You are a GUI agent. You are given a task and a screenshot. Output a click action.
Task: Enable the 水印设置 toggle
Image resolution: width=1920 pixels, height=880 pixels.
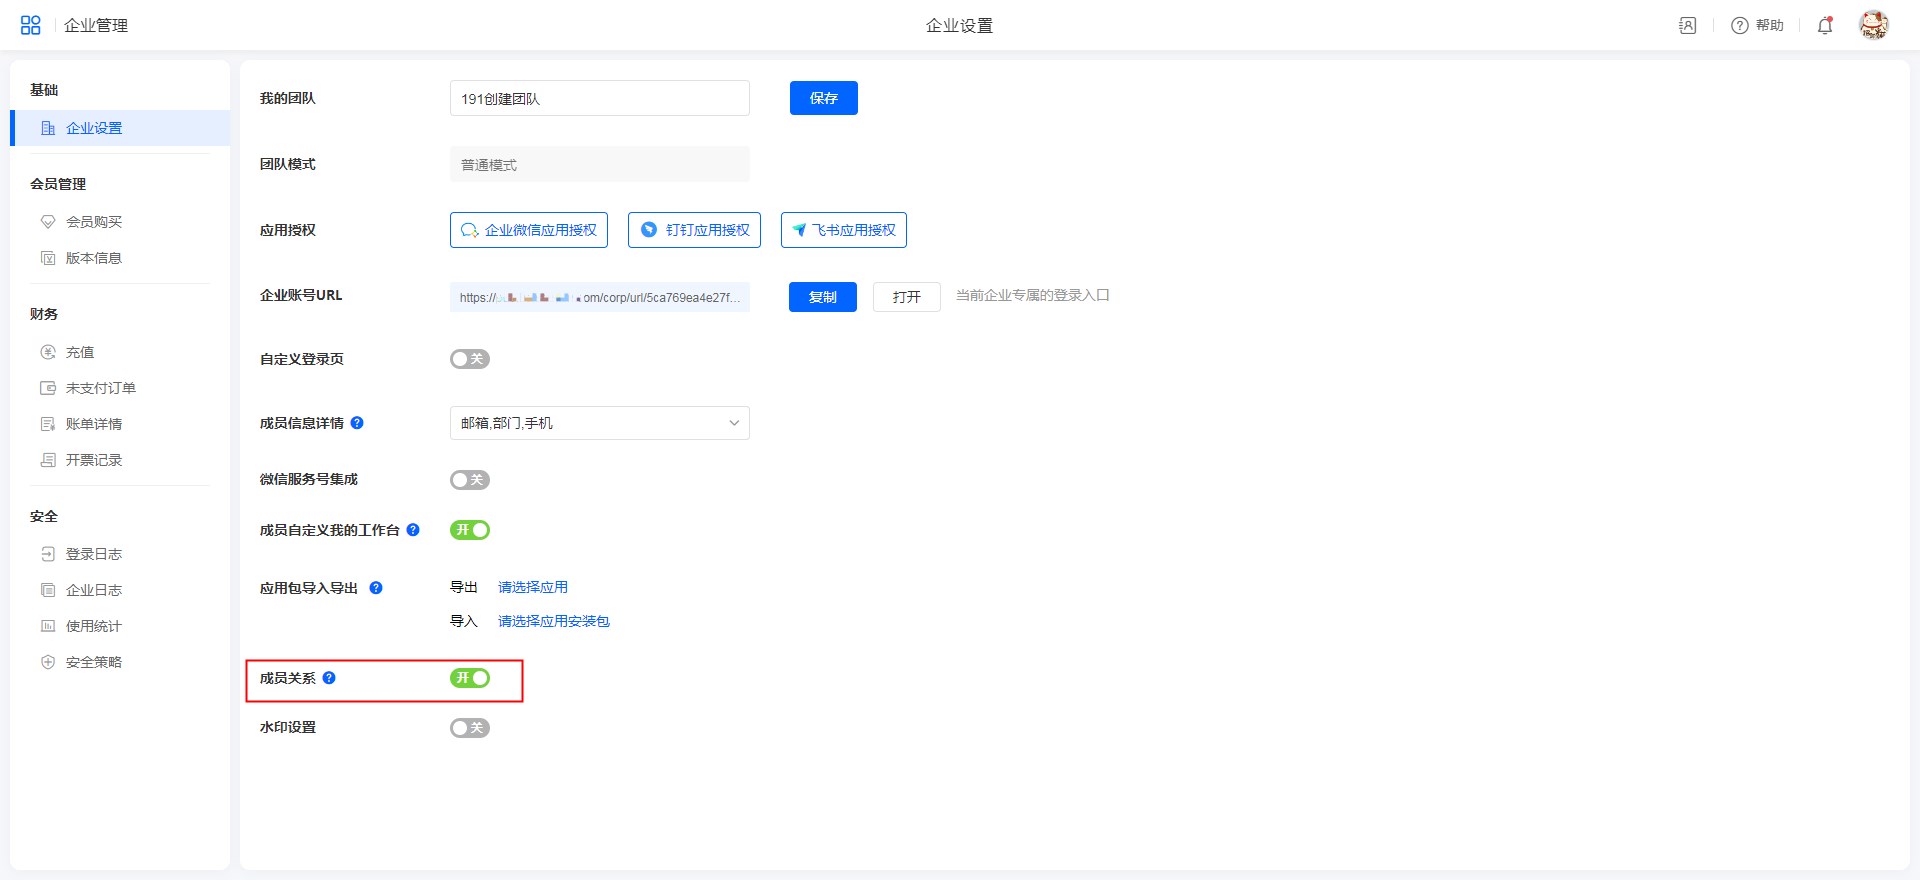[x=469, y=728]
